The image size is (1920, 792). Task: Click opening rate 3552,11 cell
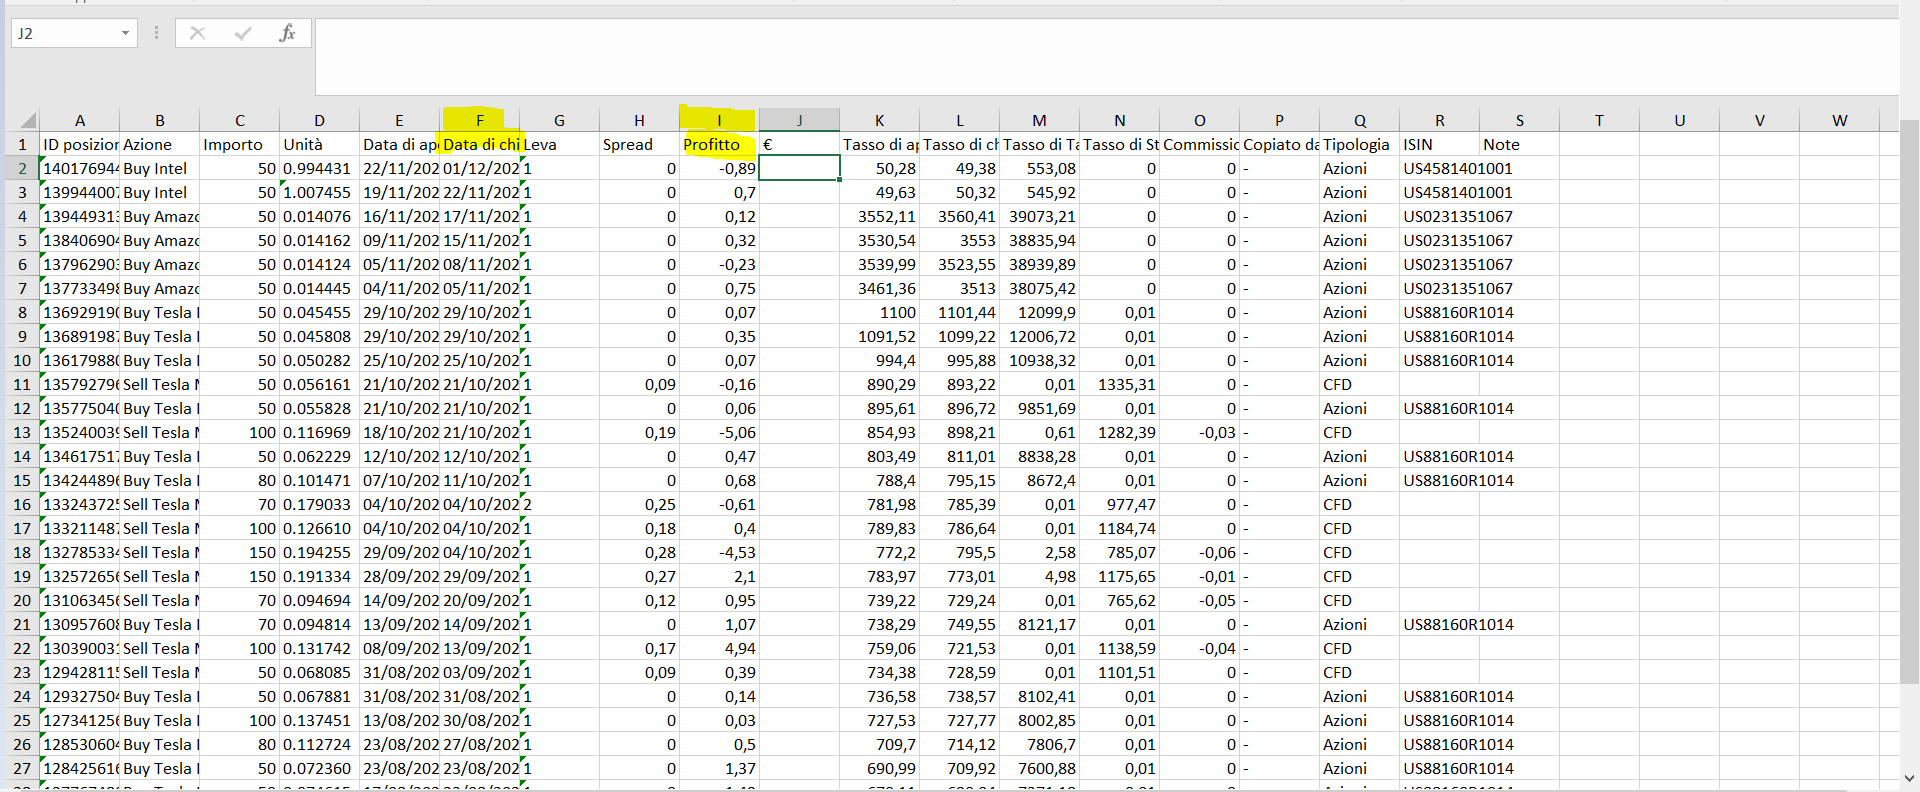(880, 216)
